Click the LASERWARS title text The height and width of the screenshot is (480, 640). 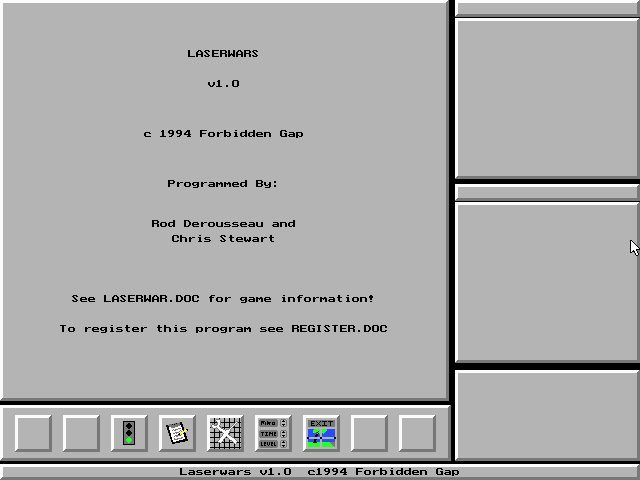223,54
